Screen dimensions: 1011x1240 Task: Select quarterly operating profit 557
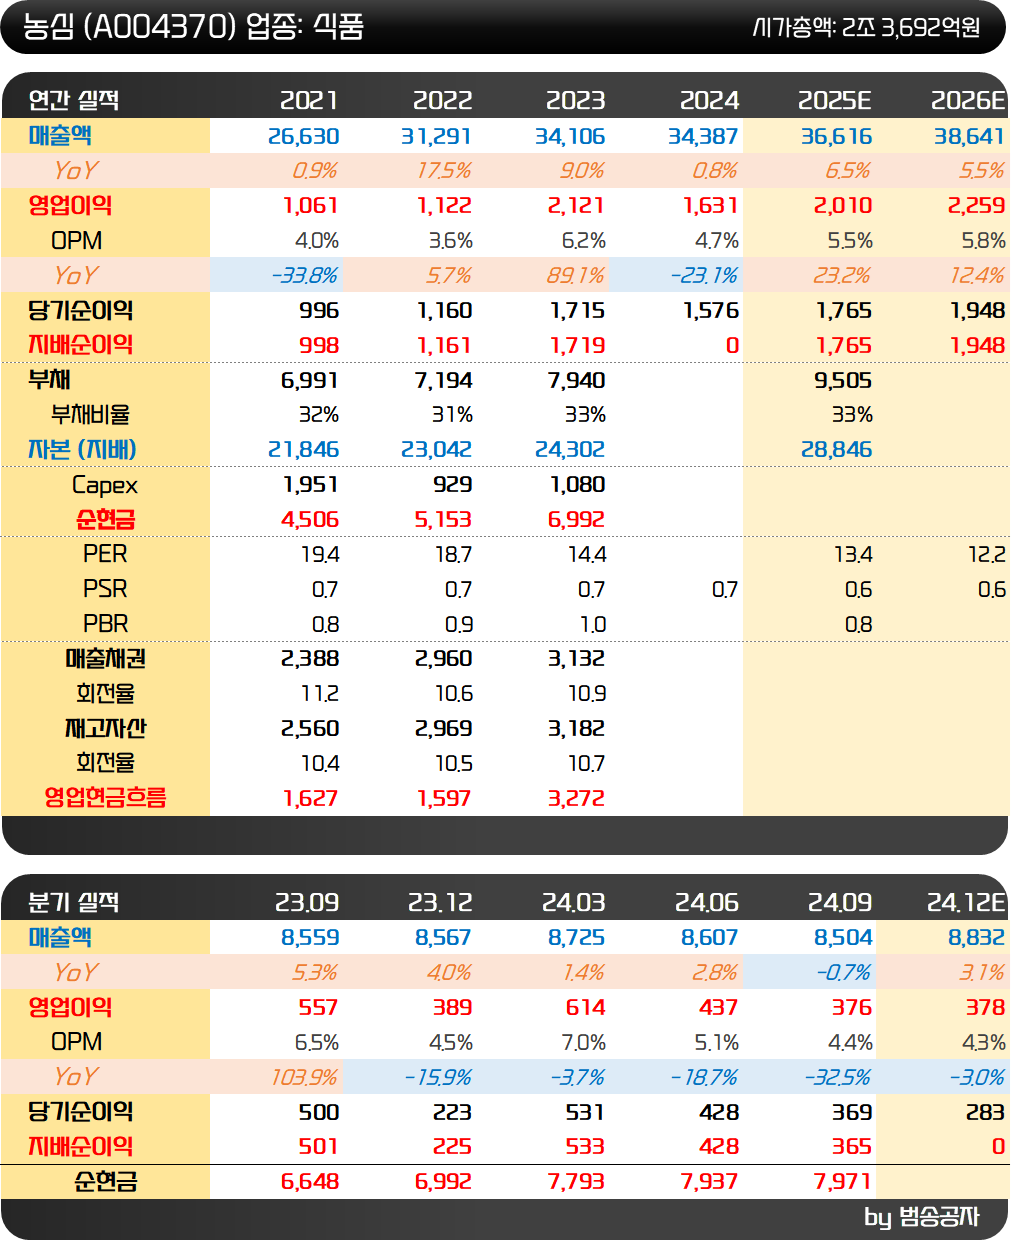(319, 1007)
